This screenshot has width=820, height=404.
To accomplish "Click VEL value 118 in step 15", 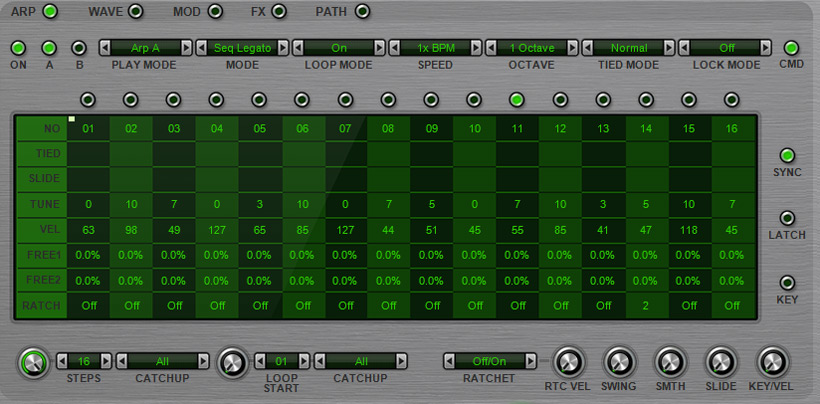I will tap(689, 230).
